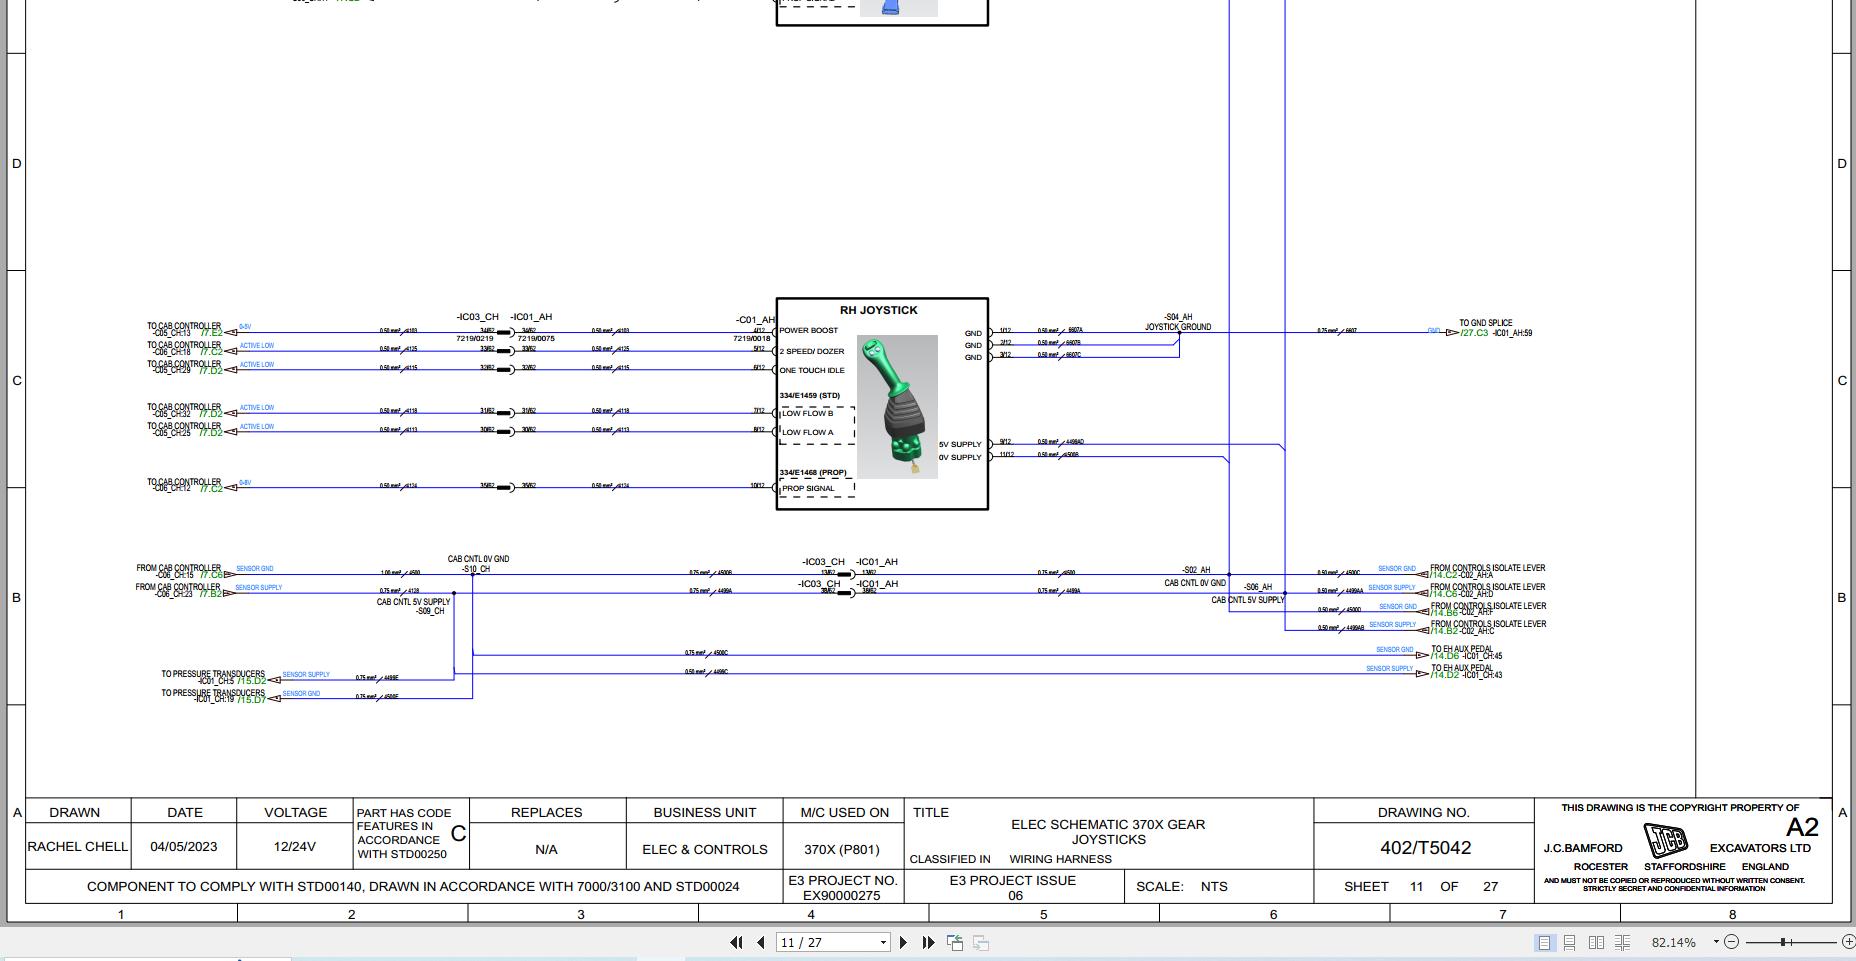
Task: Follow the /15.D2 pressure transducers link
Action: pos(252,681)
